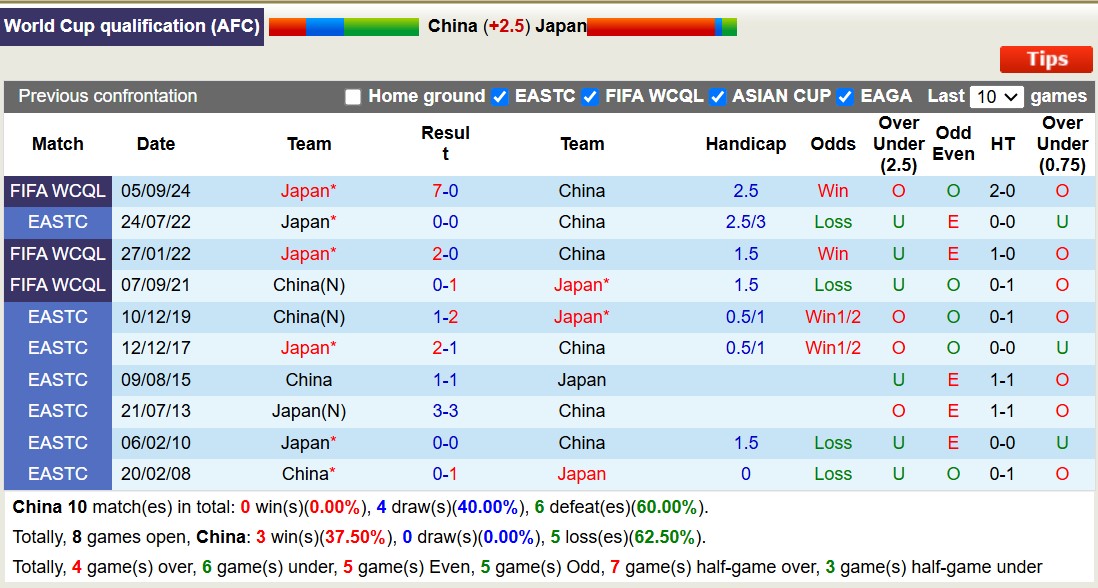The height and width of the screenshot is (588, 1098).
Task: Open the 0-1 result from 20/02/08
Action: [445, 474]
